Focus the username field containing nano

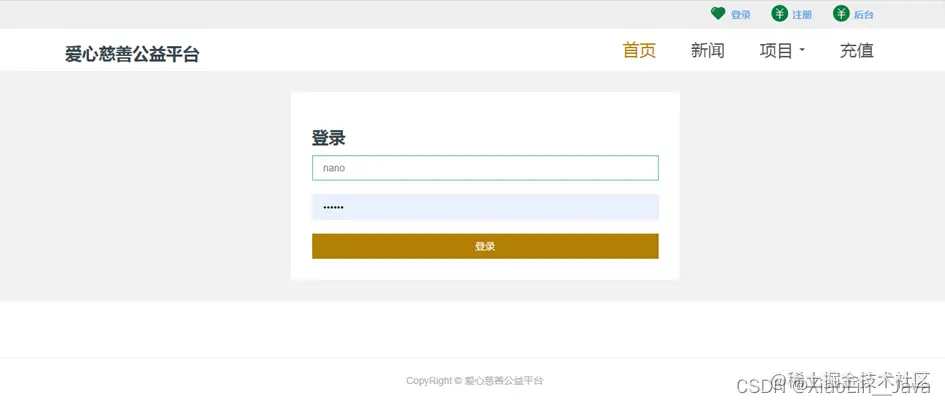(485, 168)
